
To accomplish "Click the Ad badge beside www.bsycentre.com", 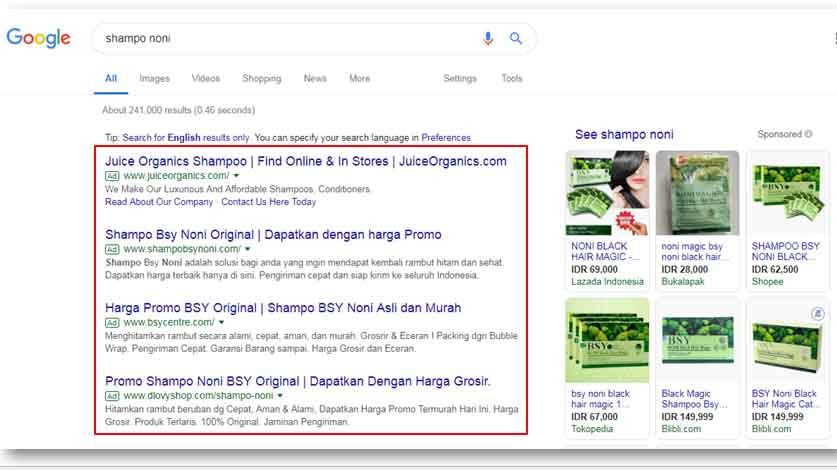I will 112,323.
